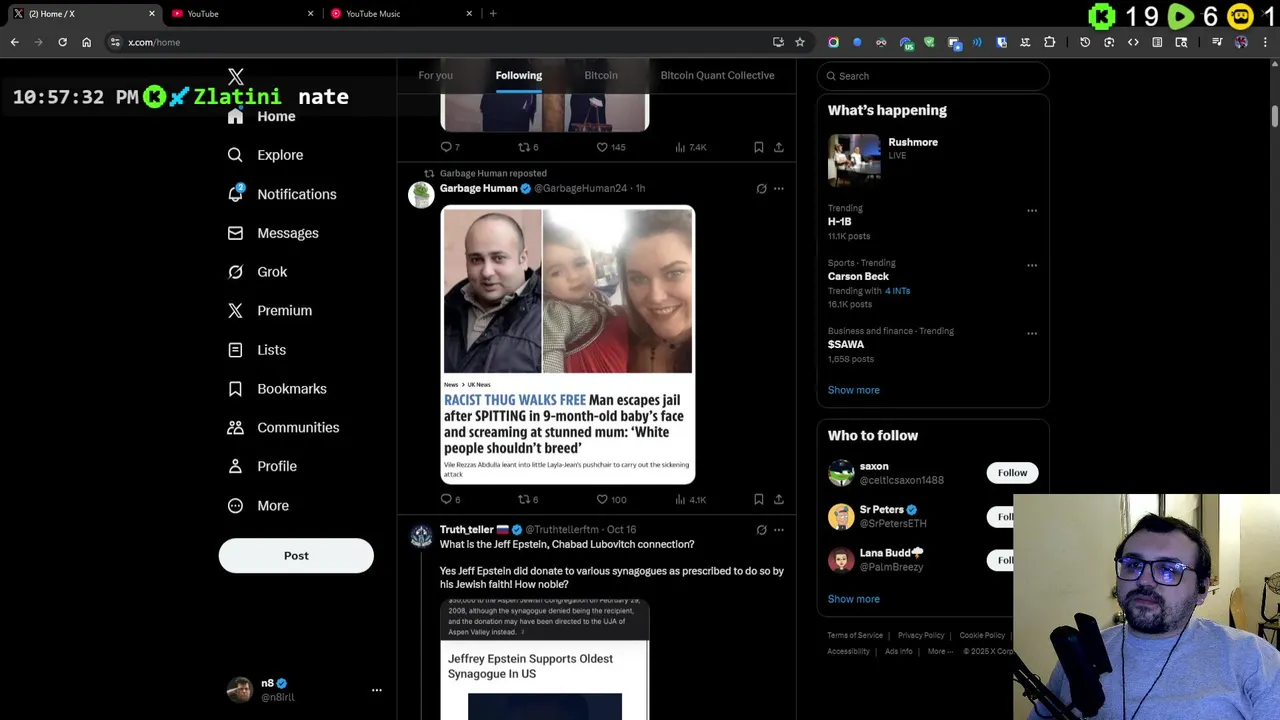This screenshot has width=1280, height=720.
Task: Open Garbage Human profile name
Action: 478,188
